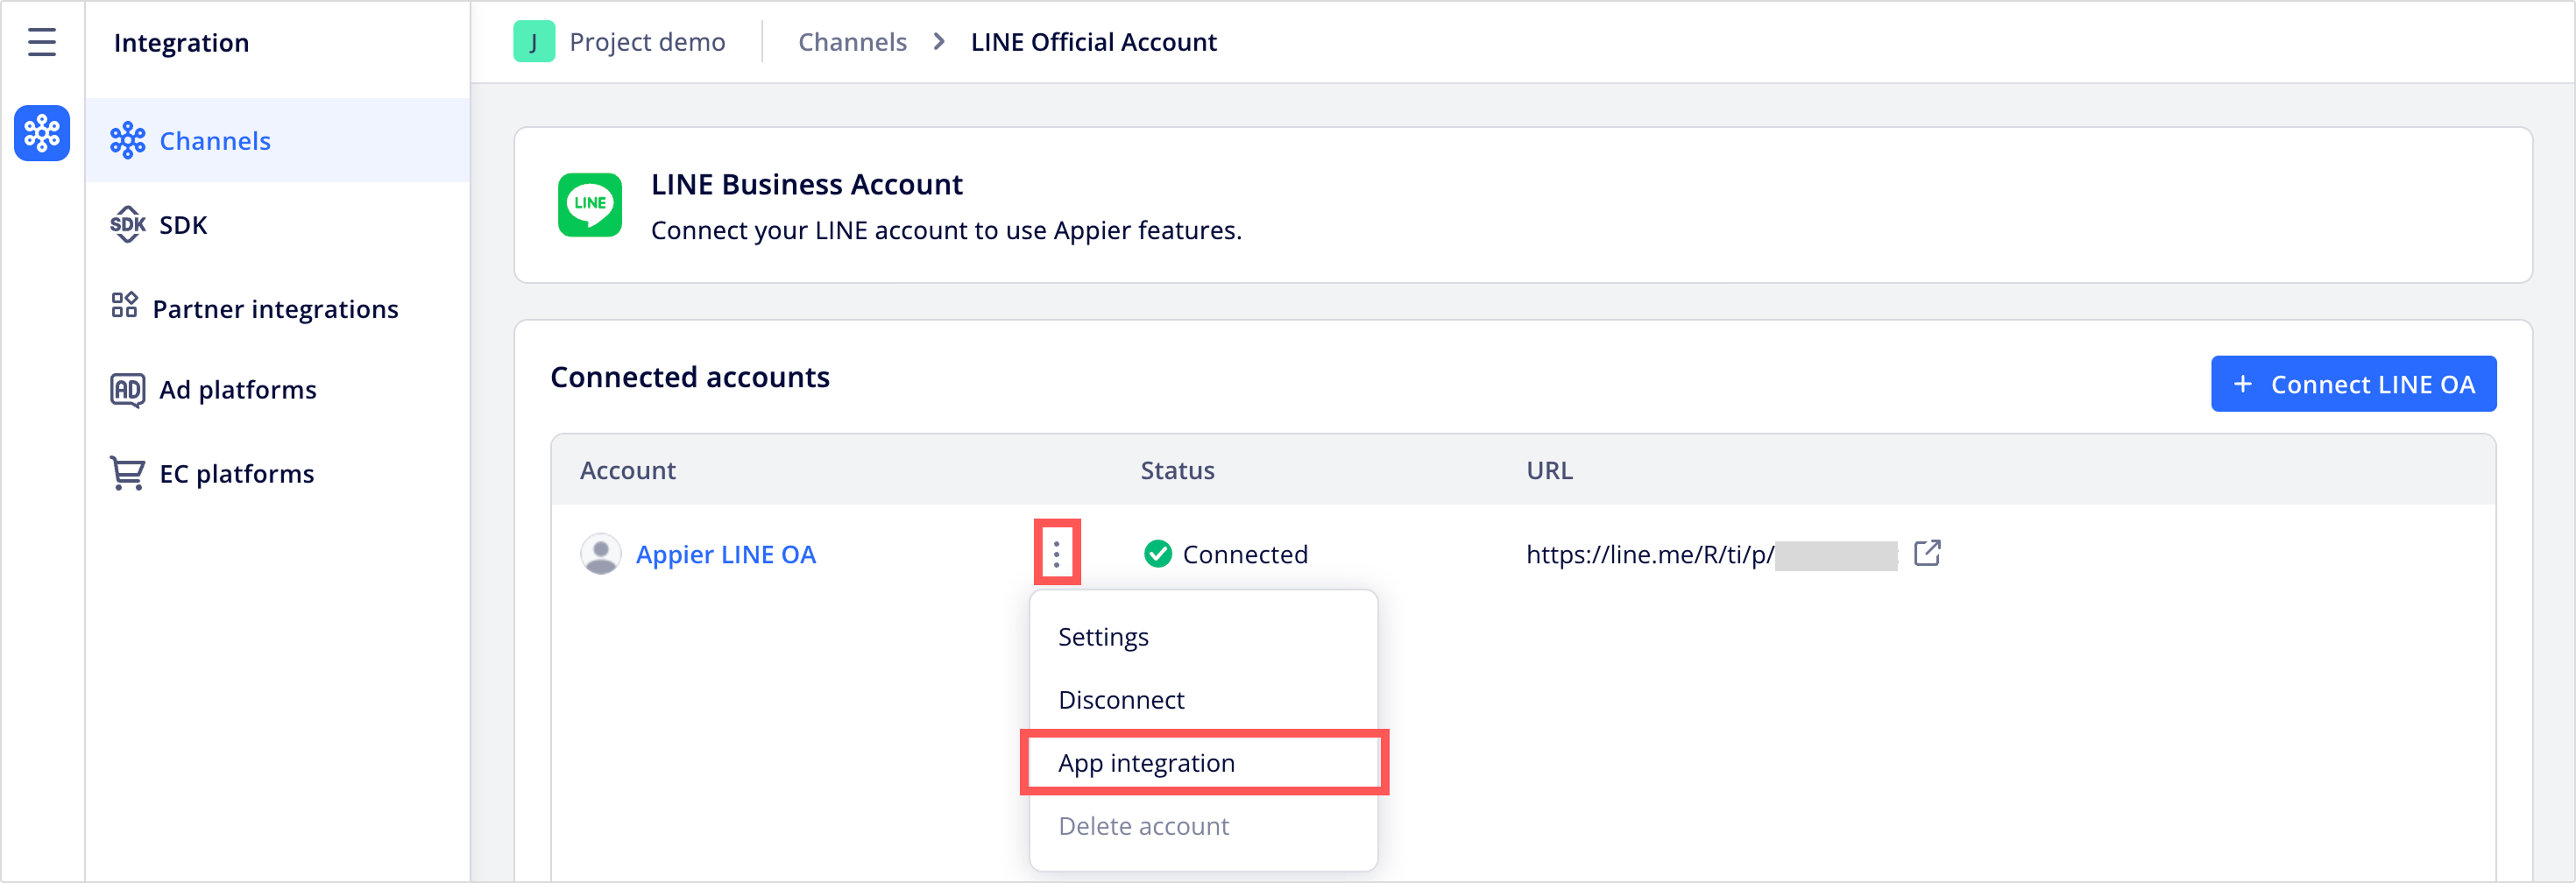Viewport: 2576px width, 883px height.
Task: Toggle the three-dot more options menu
Action: pos(1057,553)
